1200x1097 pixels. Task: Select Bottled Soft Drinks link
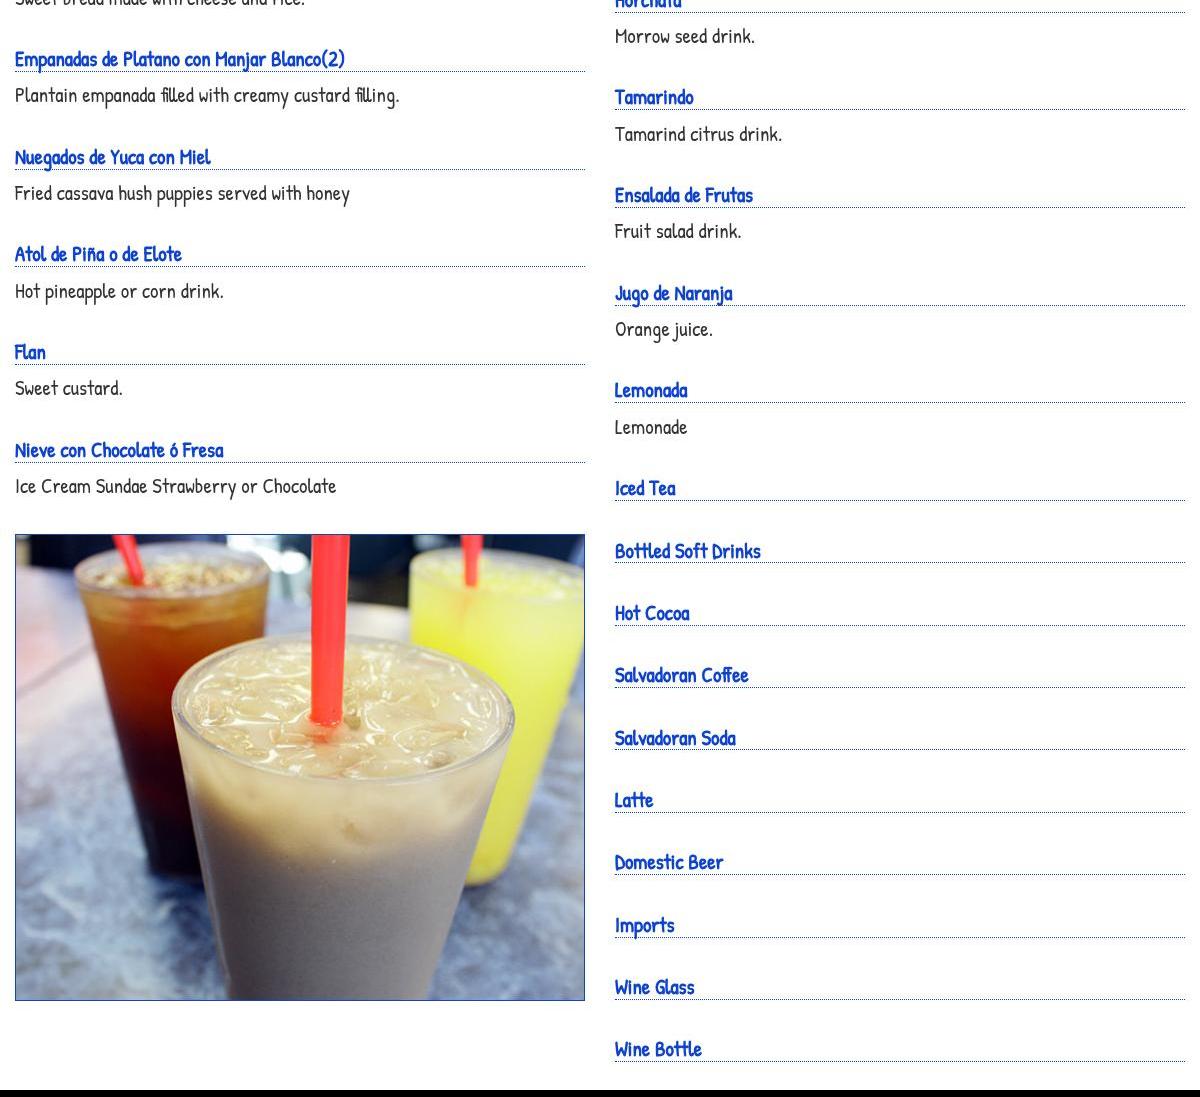pyautogui.click(x=687, y=551)
